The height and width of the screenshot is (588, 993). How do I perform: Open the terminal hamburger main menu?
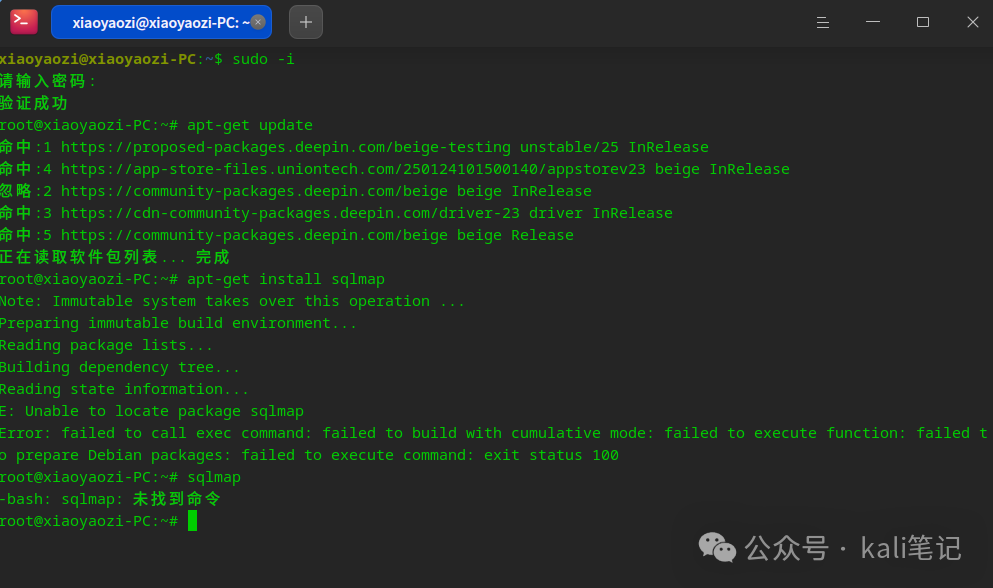coord(822,22)
